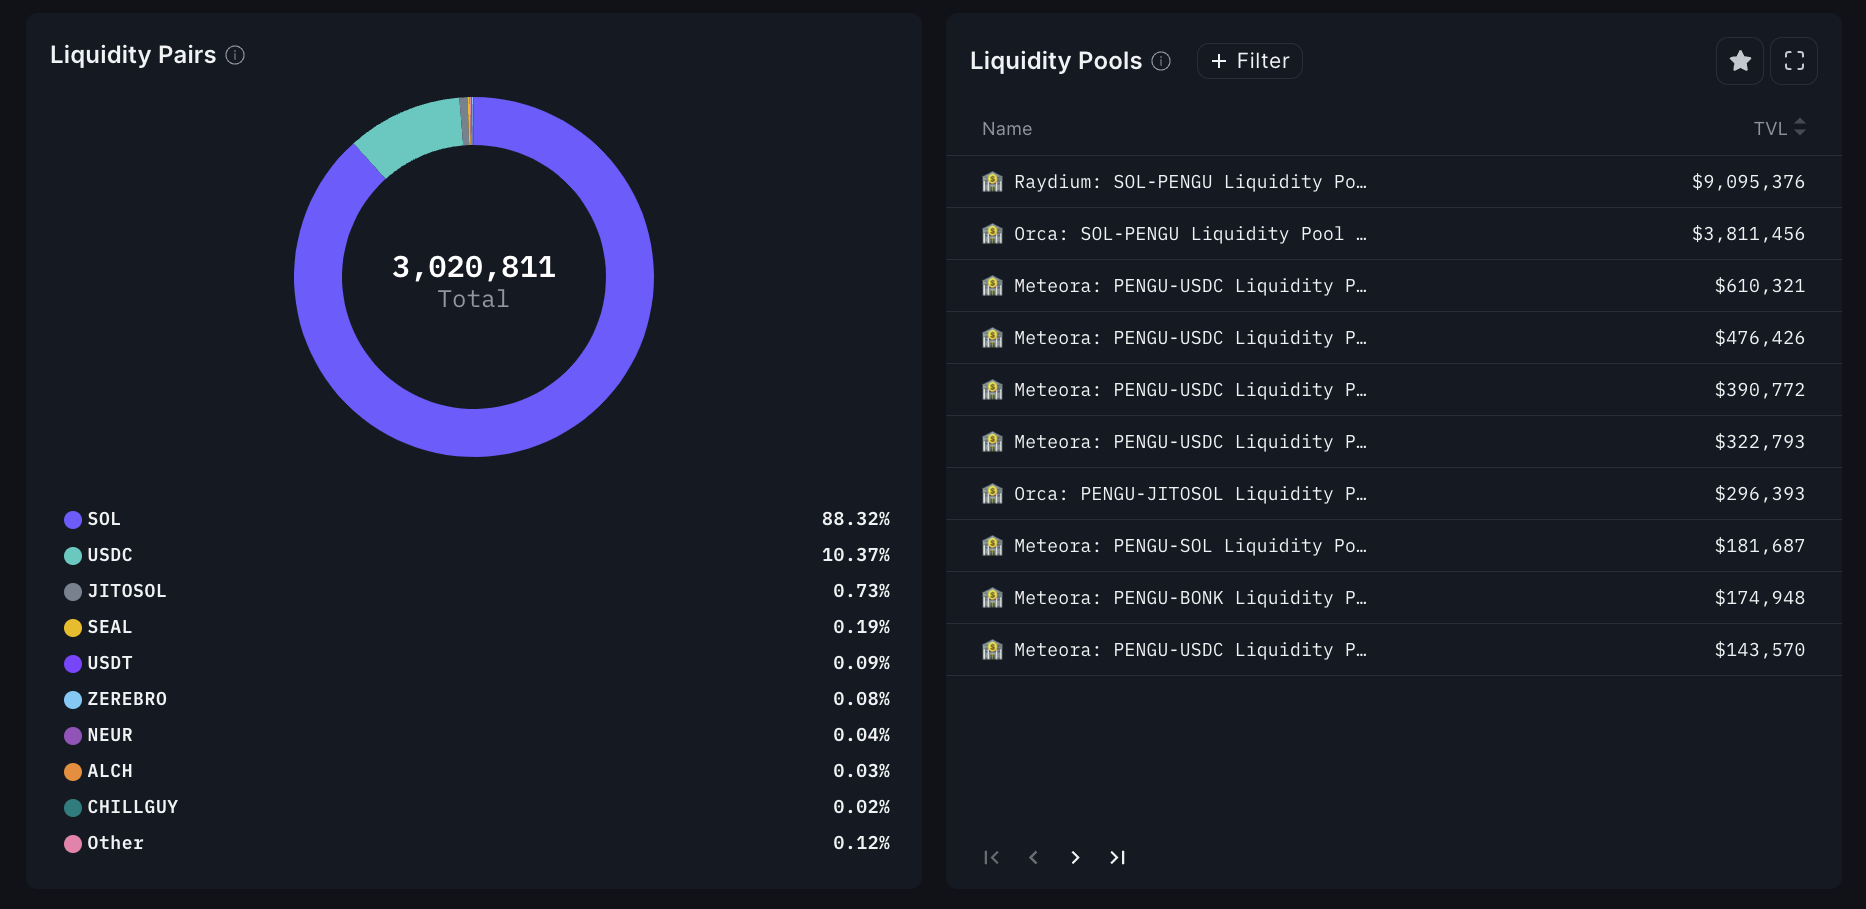
Task: Open Meteora: PENGU-BONK Liquidity Pool row
Action: coord(1394,598)
